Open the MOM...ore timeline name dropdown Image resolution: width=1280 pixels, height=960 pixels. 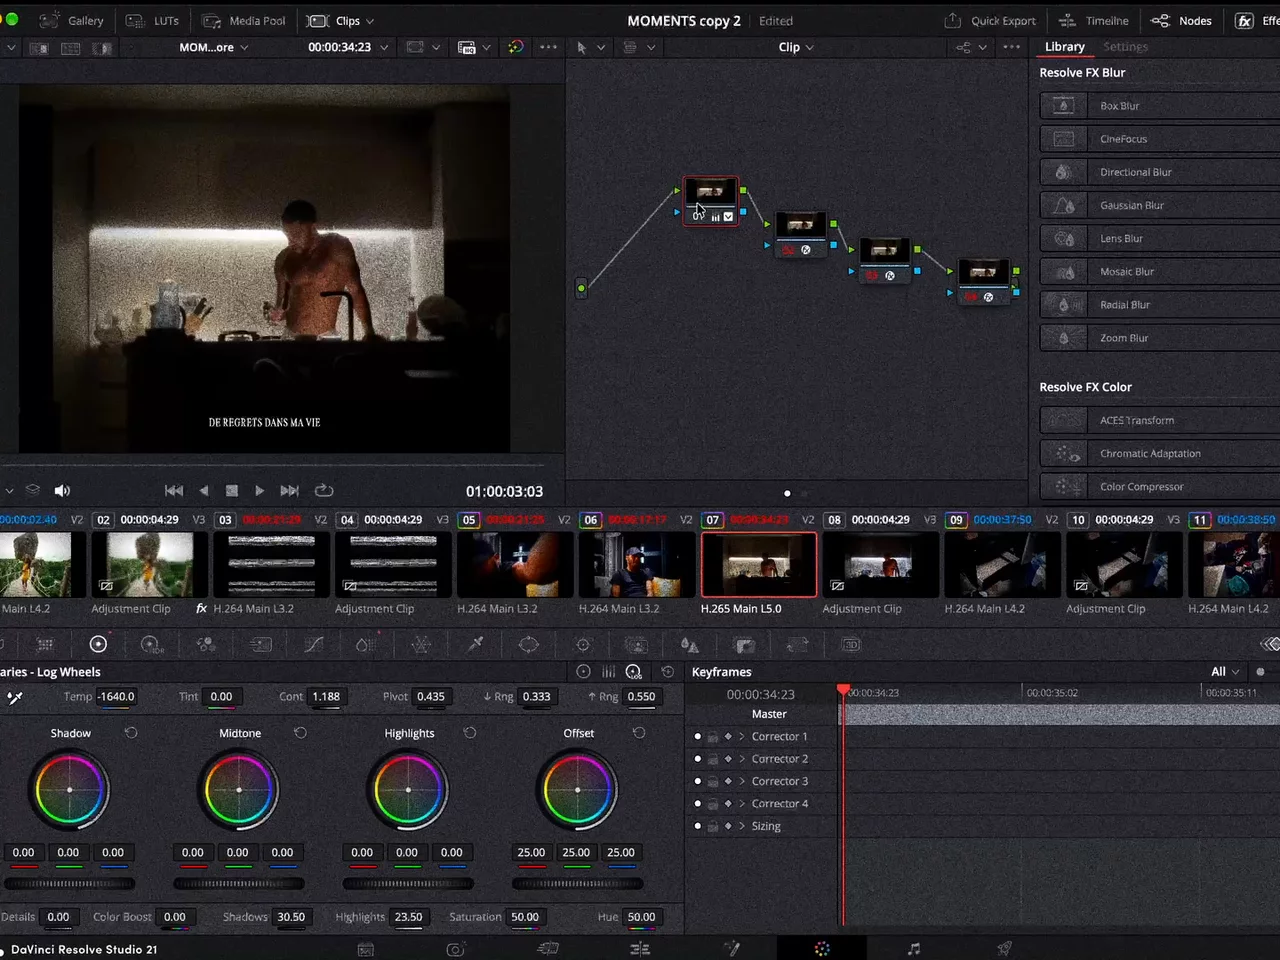pos(214,47)
